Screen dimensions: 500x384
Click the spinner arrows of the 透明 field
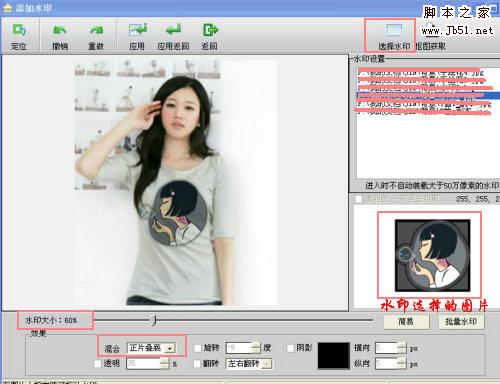click(165, 363)
